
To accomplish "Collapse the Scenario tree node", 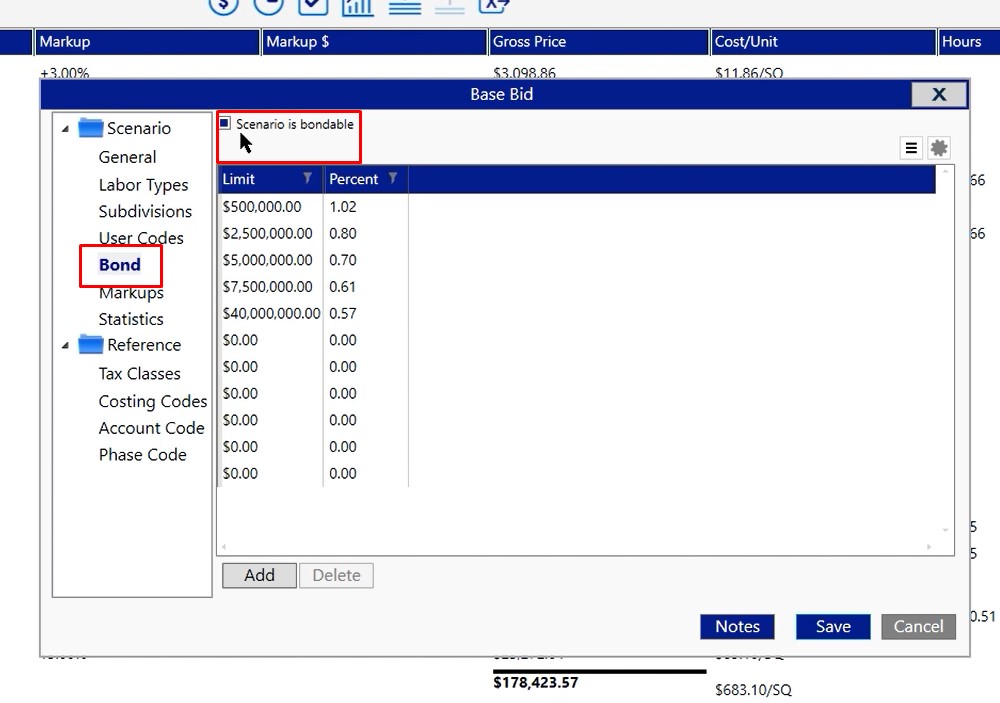I will point(66,129).
